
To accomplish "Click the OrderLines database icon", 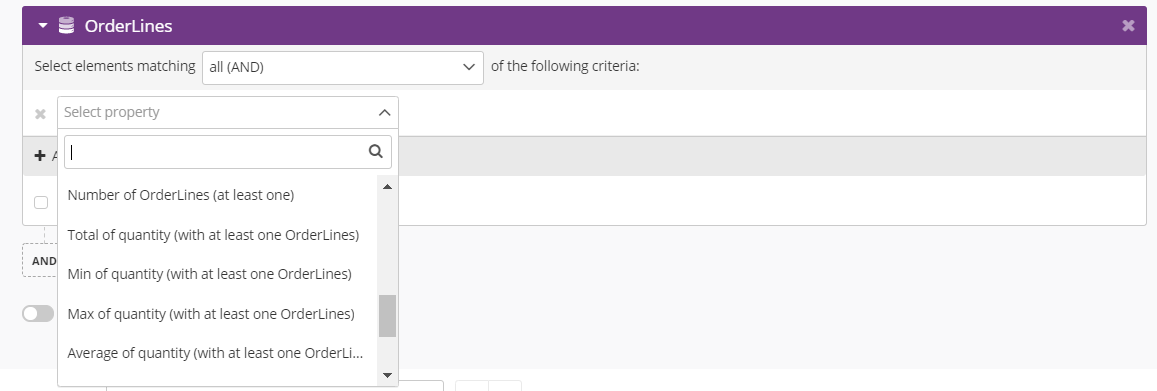I will click(x=66, y=26).
